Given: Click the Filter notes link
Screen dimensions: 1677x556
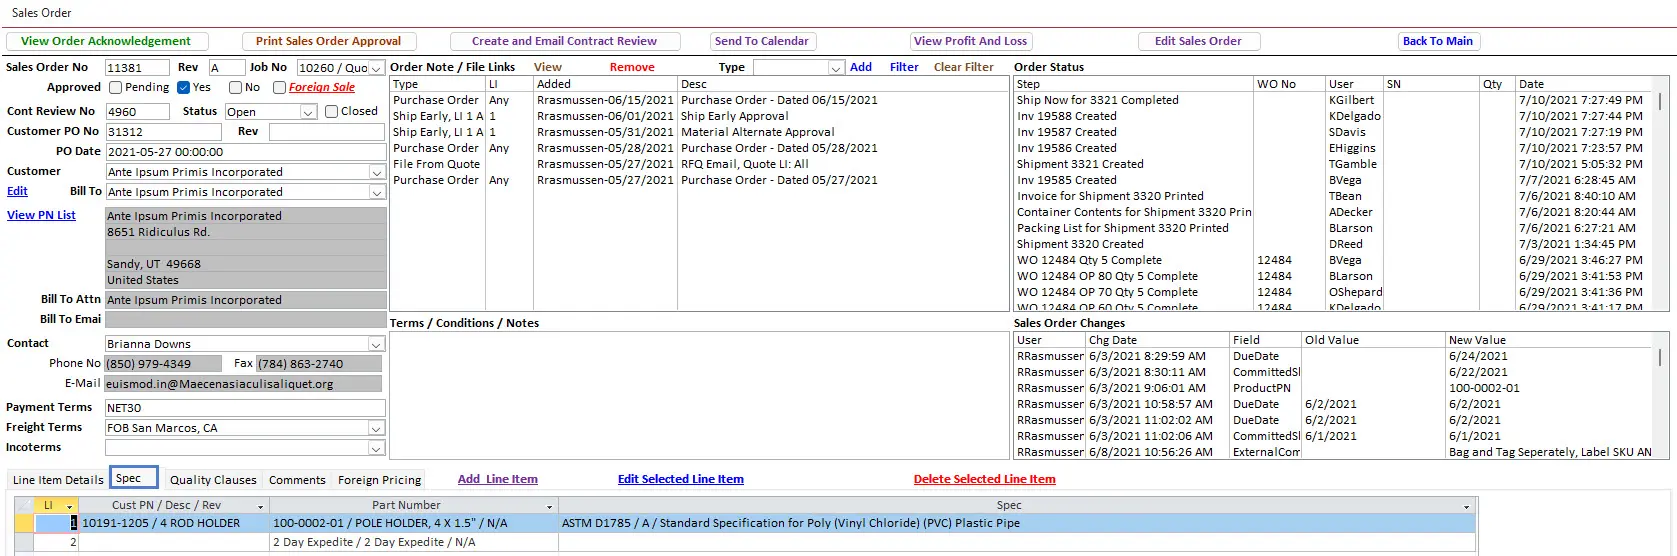Looking at the screenshot, I should [x=904, y=67].
